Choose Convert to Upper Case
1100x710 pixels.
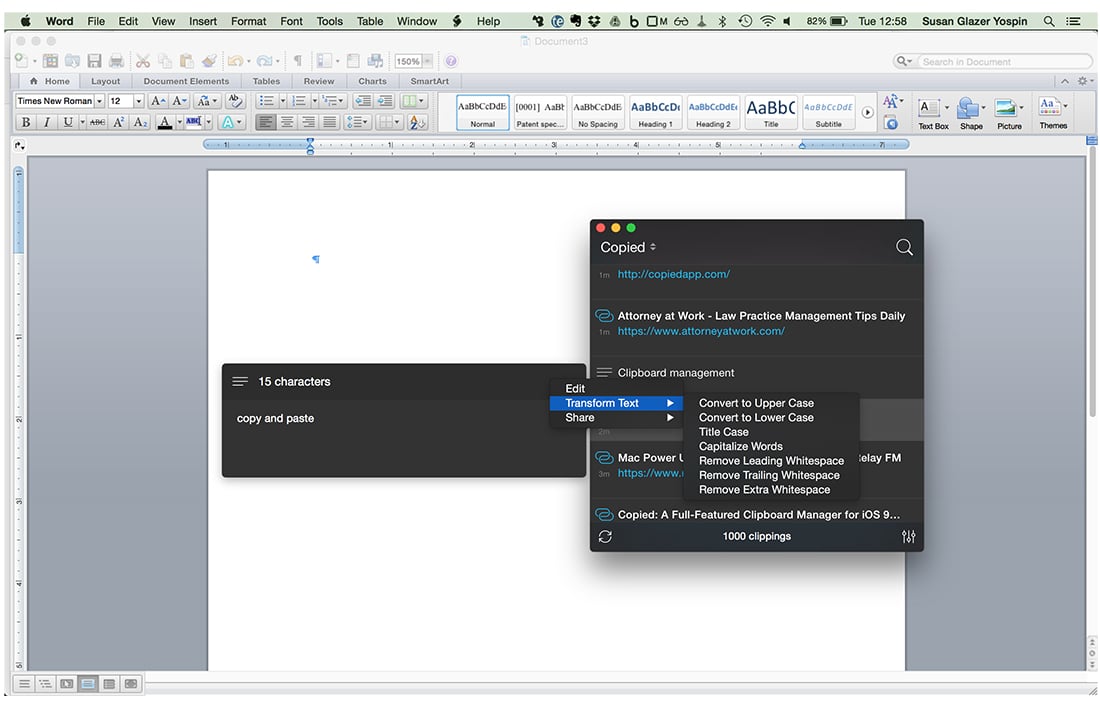tap(756, 403)
